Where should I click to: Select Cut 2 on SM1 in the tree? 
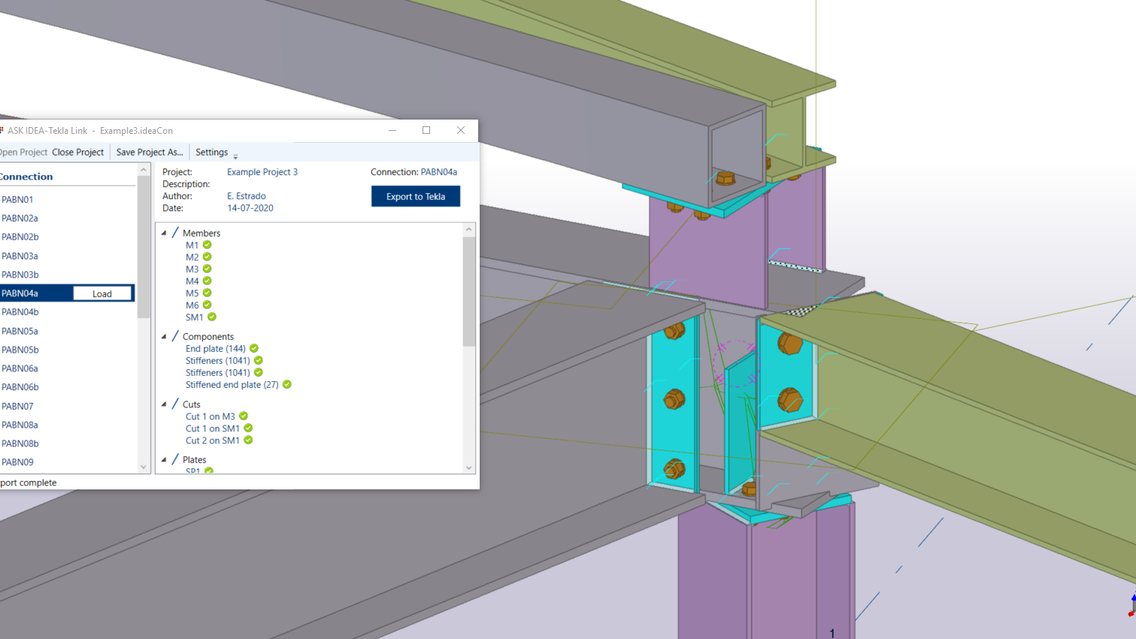(x=212, y=440)
